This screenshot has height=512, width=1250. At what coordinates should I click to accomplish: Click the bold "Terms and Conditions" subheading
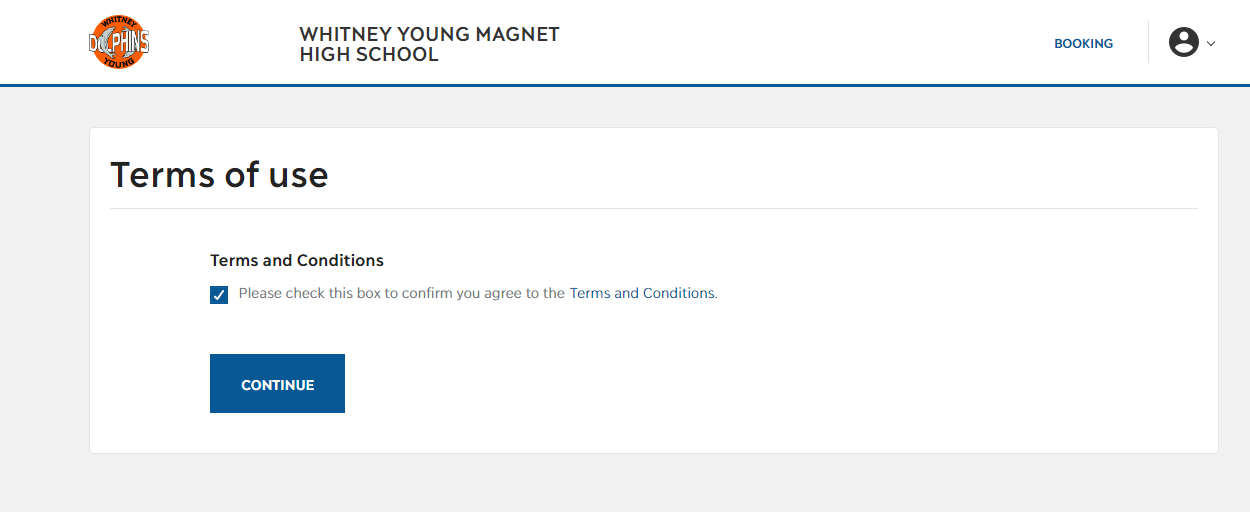pos(297,260)
